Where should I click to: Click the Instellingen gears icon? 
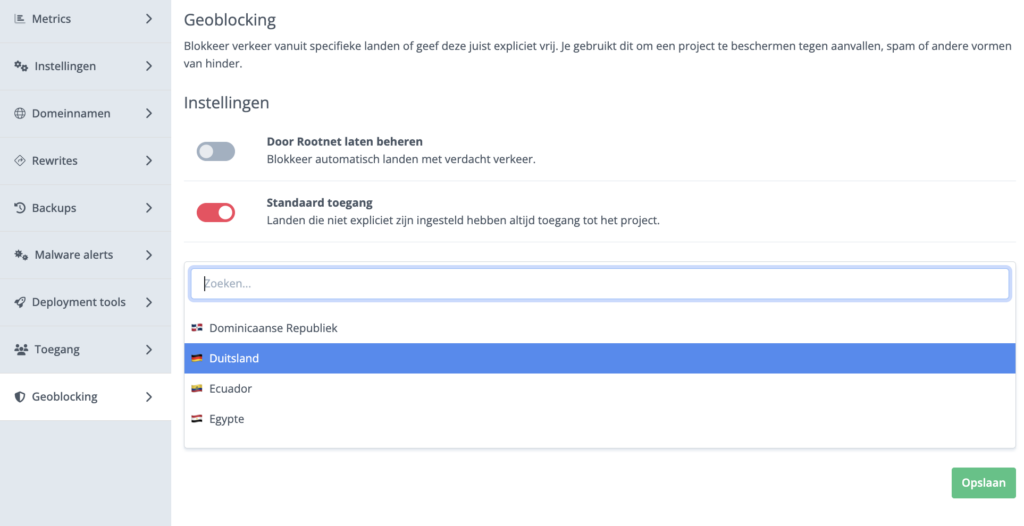[x=21, y=66]
